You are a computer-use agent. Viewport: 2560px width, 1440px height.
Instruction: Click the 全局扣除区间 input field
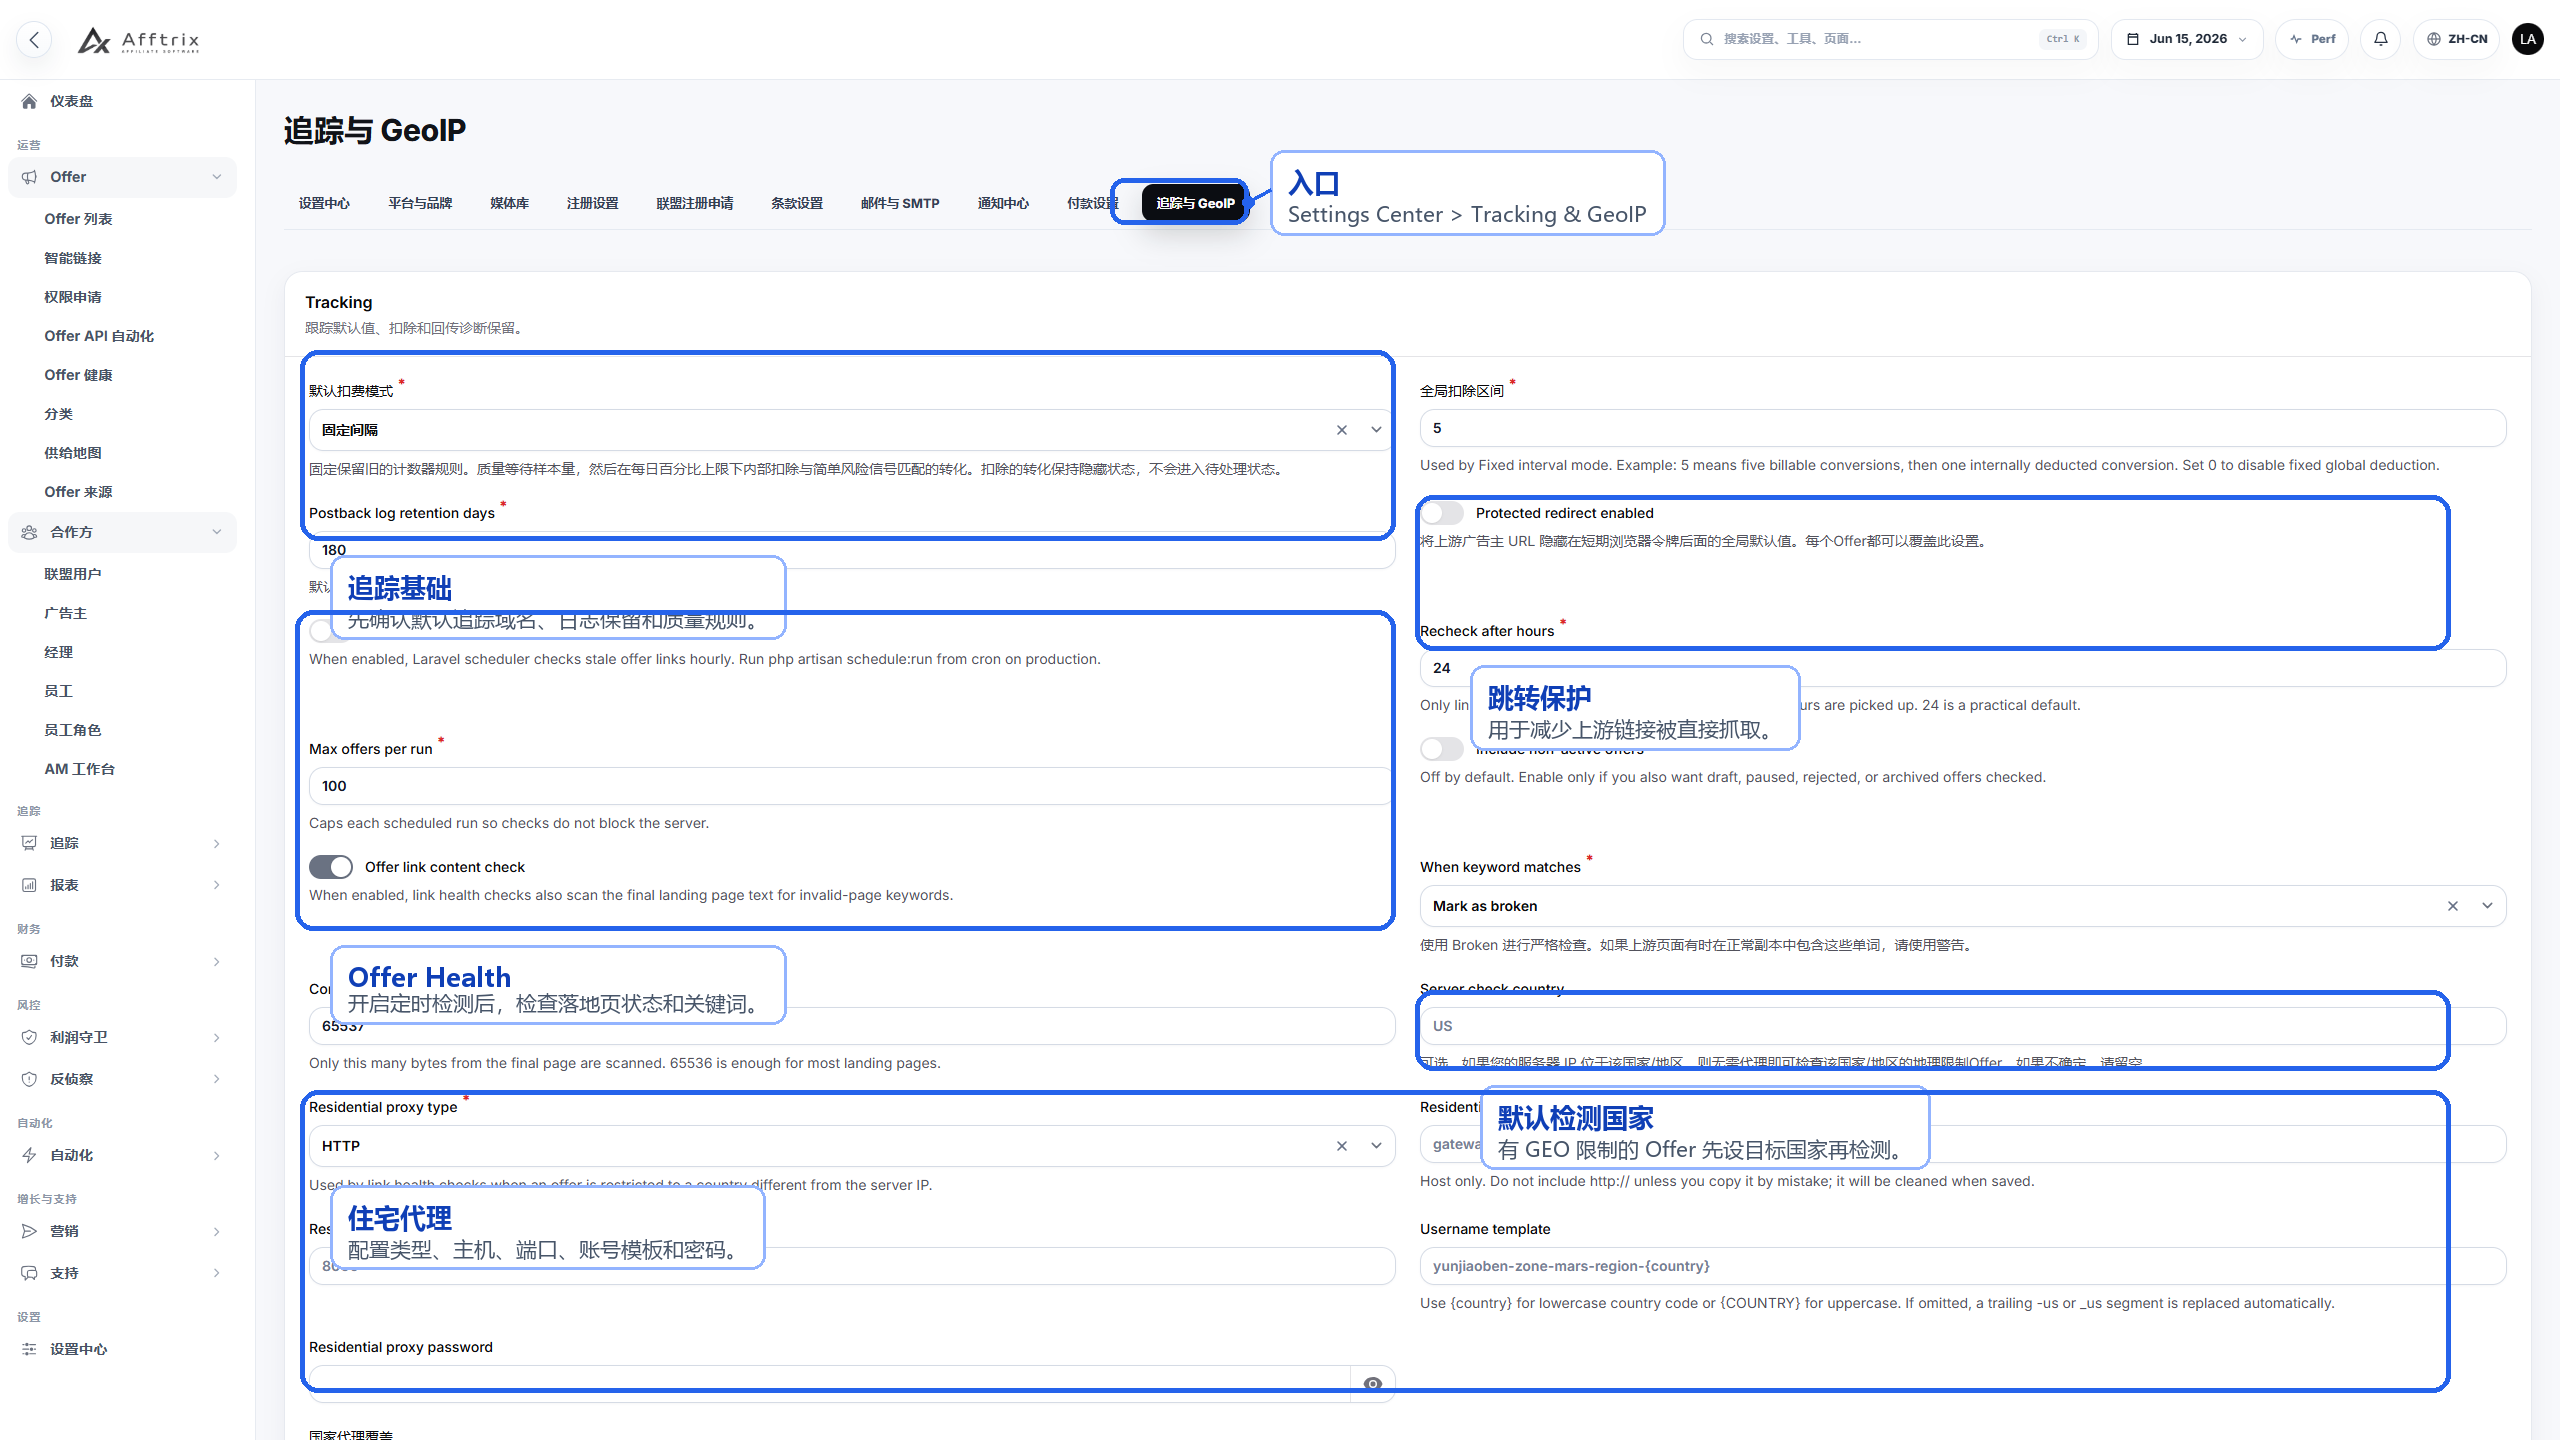[1962, 428]
